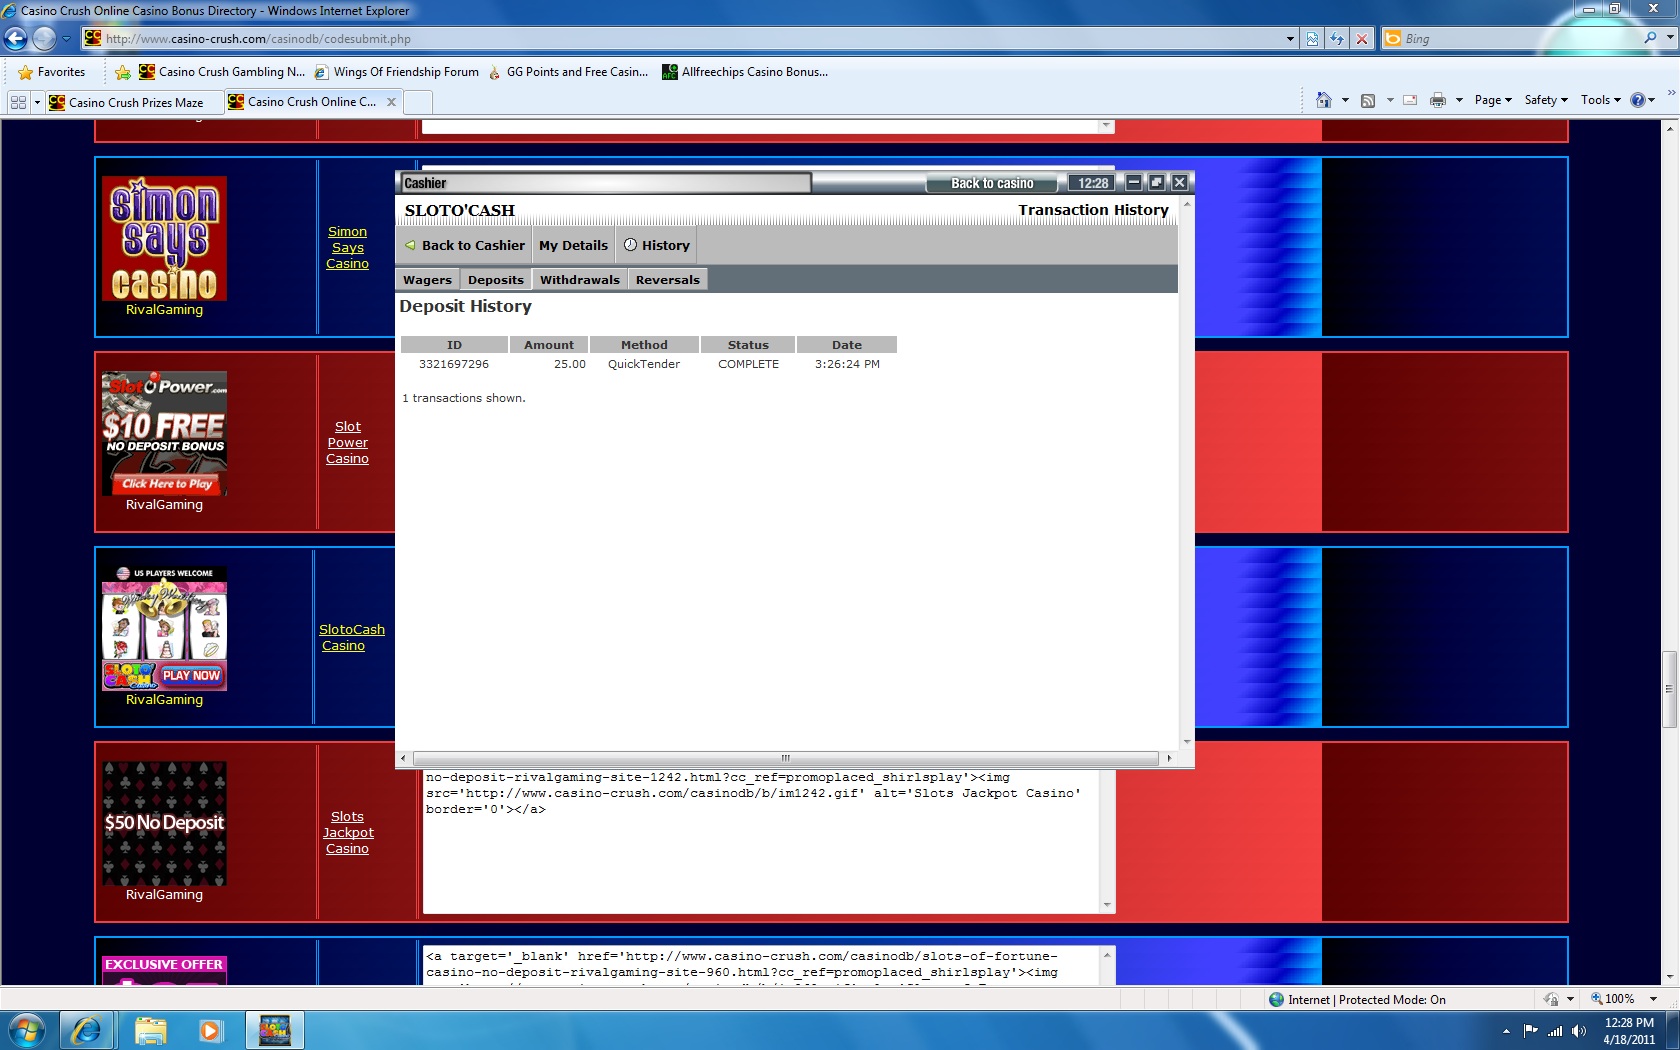1680x1050 pixels.
Task: Open GG Points and Free Casin... favorite
Action: (568, 72)
